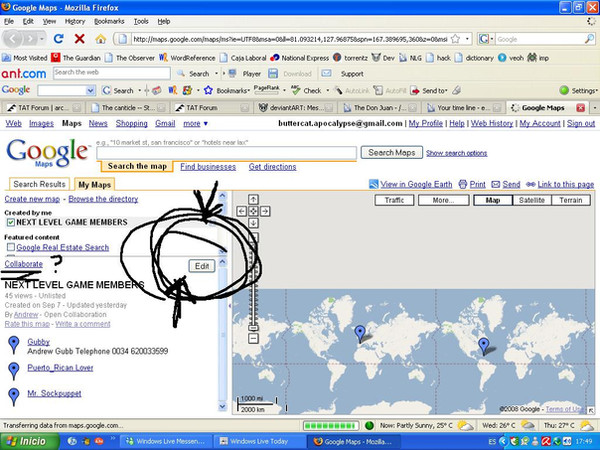
Task: Click the Print icon link
Action: tap(472, 184)
